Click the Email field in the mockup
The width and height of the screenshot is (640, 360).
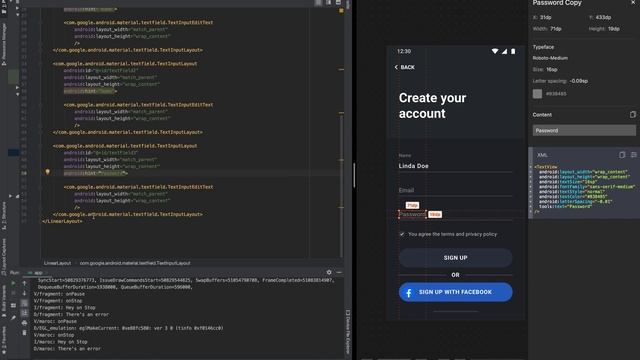(456, 190)
